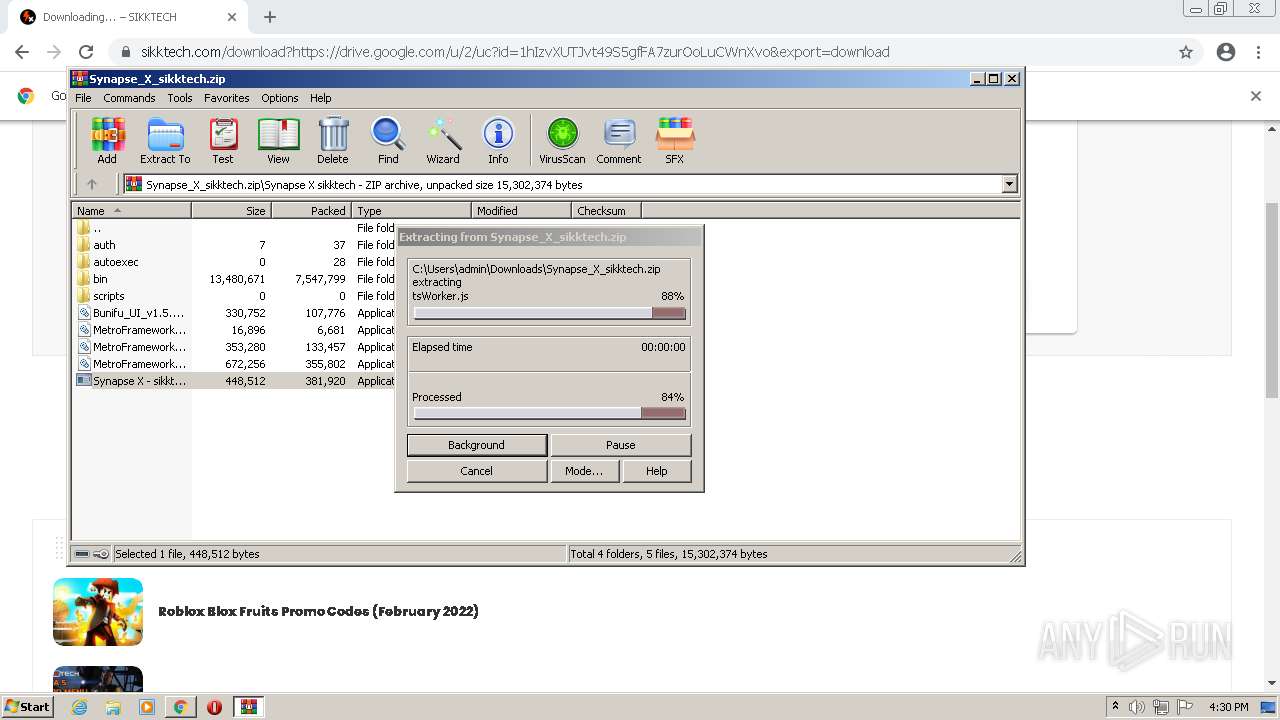Open Chrome three-dot menu

pyautogui.click(x=1258, y=52)
